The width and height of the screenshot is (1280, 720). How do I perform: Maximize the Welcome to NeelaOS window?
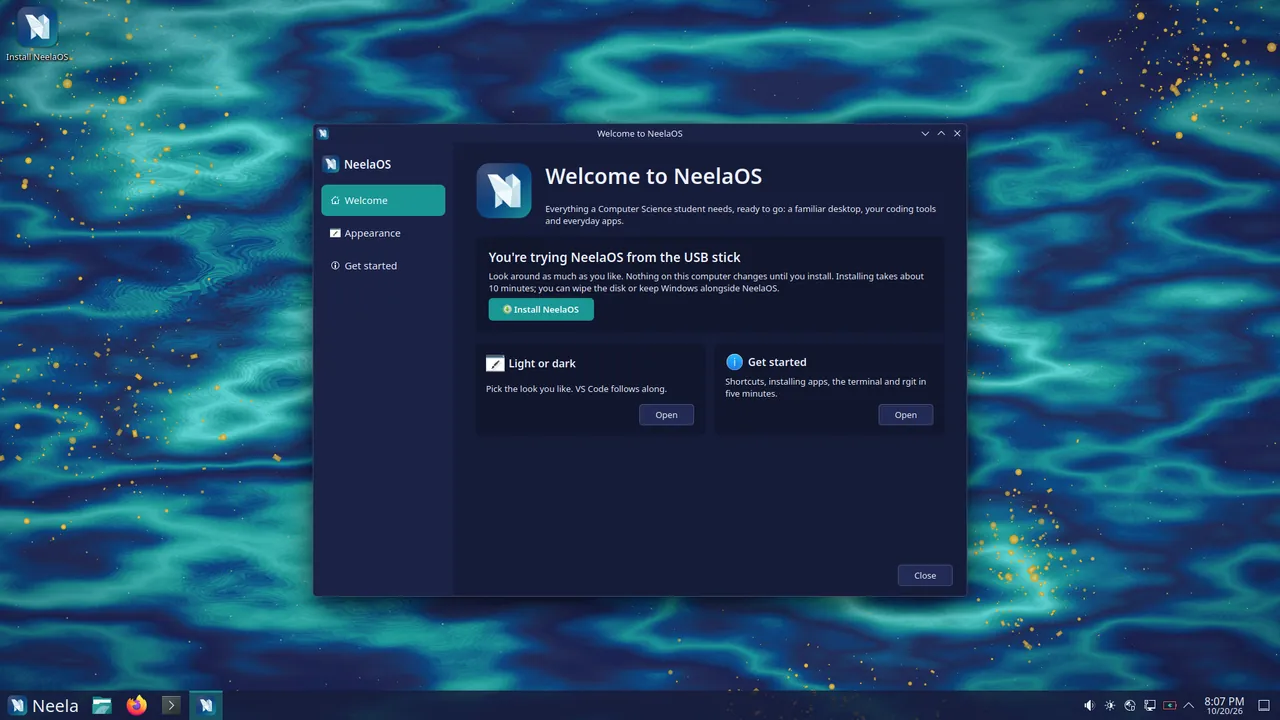coord(941,133)
